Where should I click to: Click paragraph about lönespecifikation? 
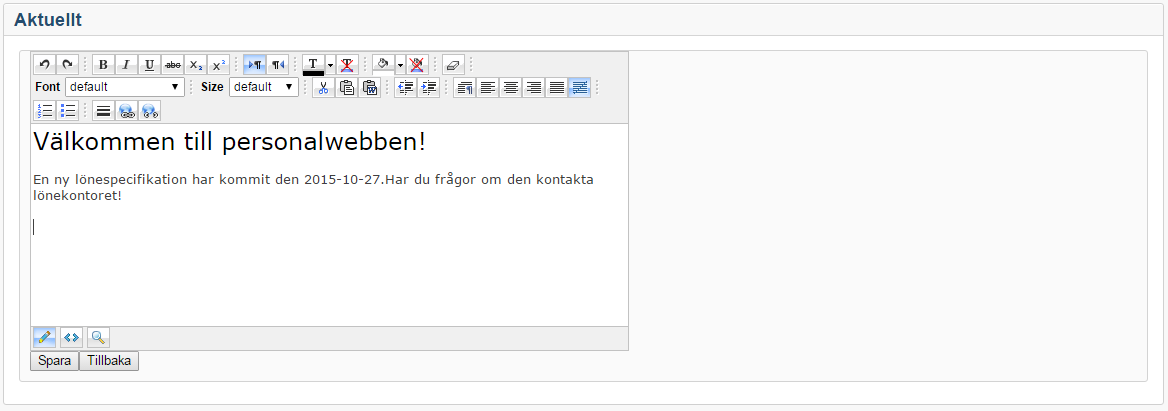tap(314, 188)
